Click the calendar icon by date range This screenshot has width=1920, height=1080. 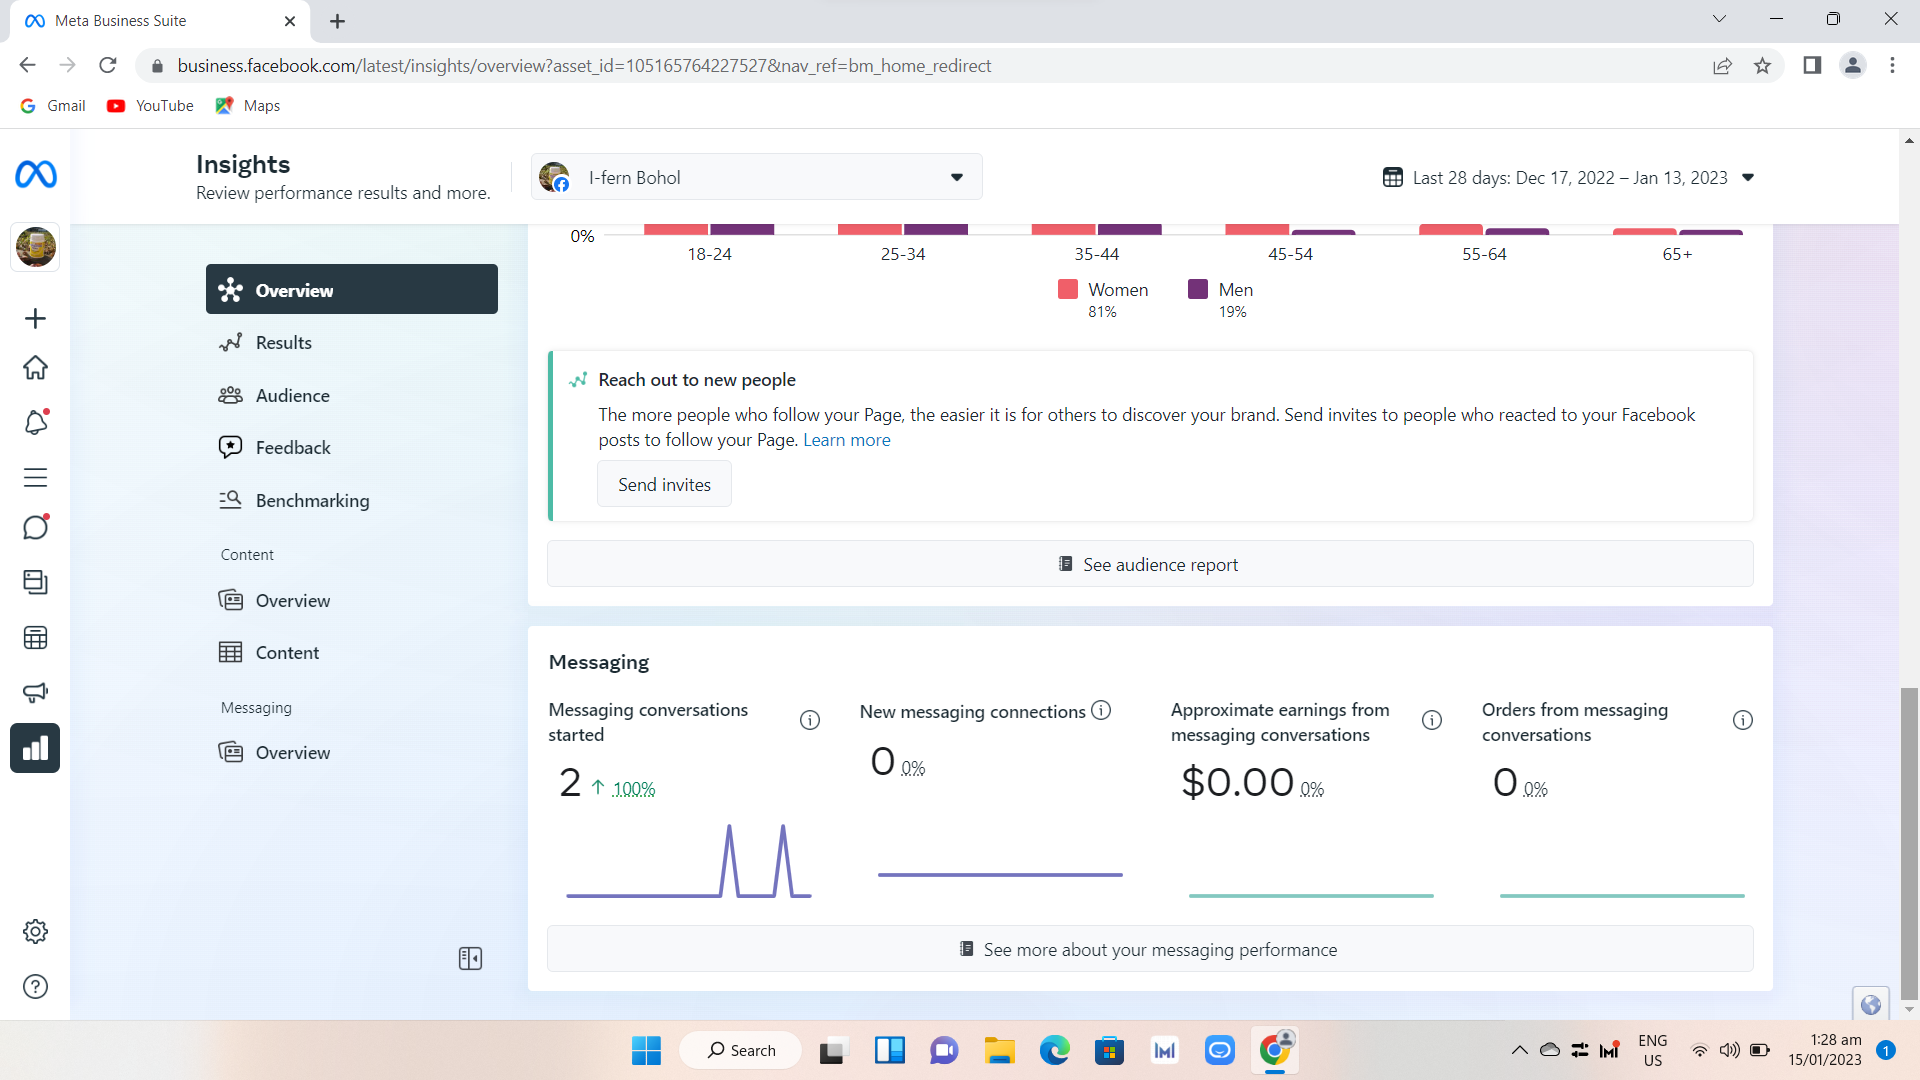click(1392, 177)
